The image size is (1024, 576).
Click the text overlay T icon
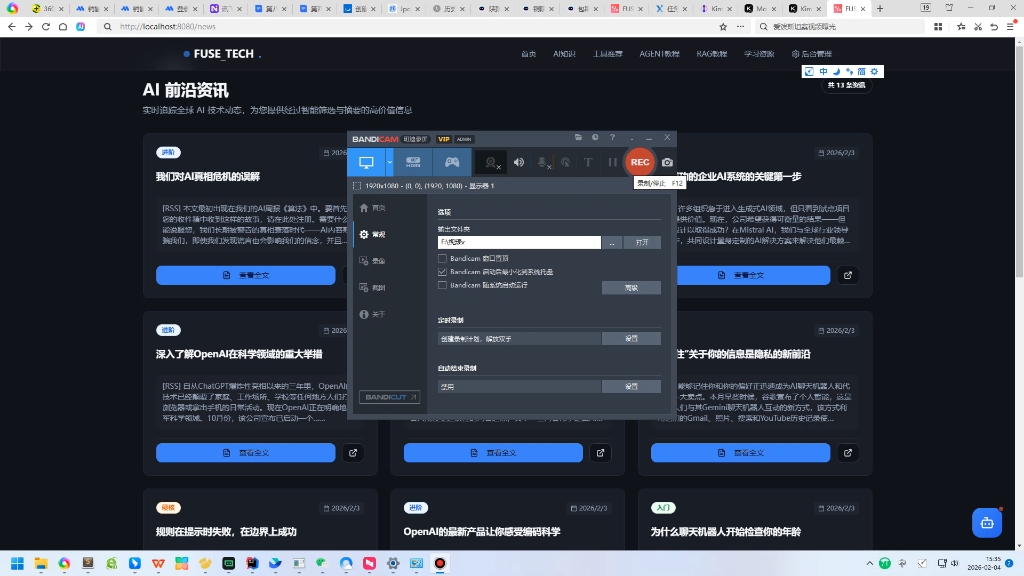[588, 163]
